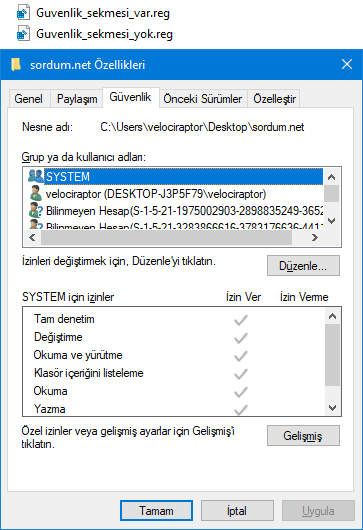
Task: Select the Guvenlik_sekmesi_var.reg file icon
Action: coord(23,13)
